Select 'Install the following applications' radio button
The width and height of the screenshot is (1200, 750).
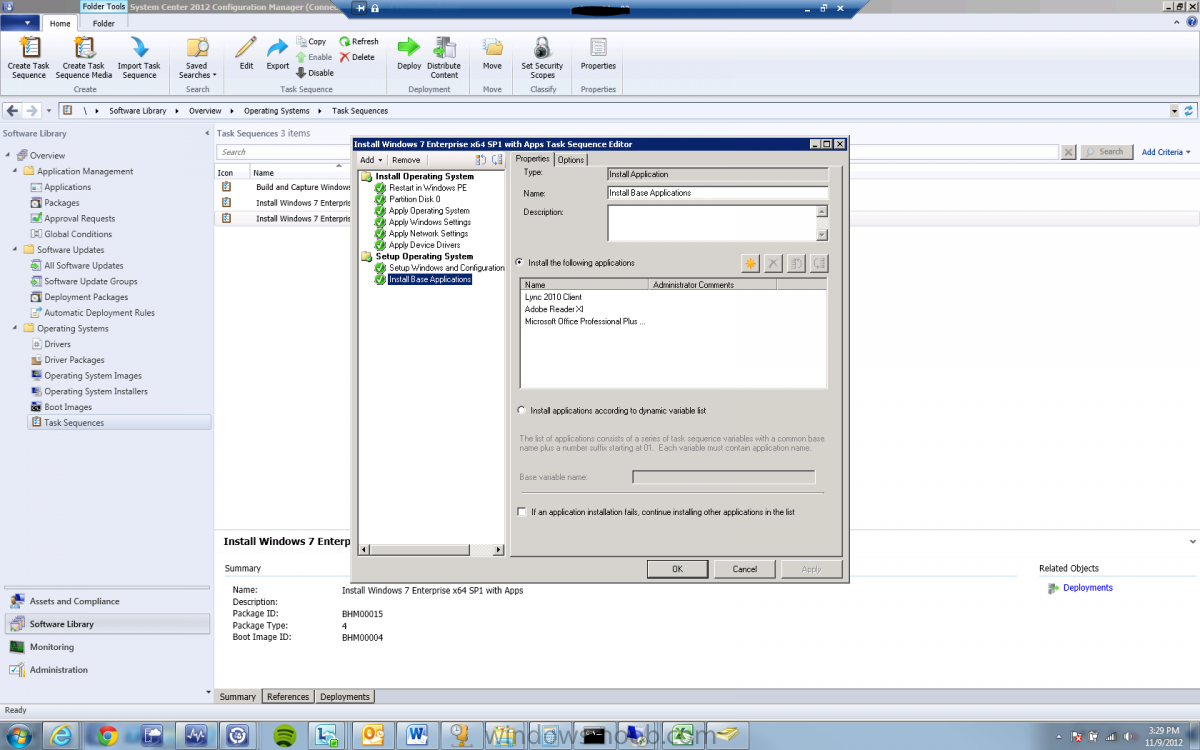(x=520, y=263)
